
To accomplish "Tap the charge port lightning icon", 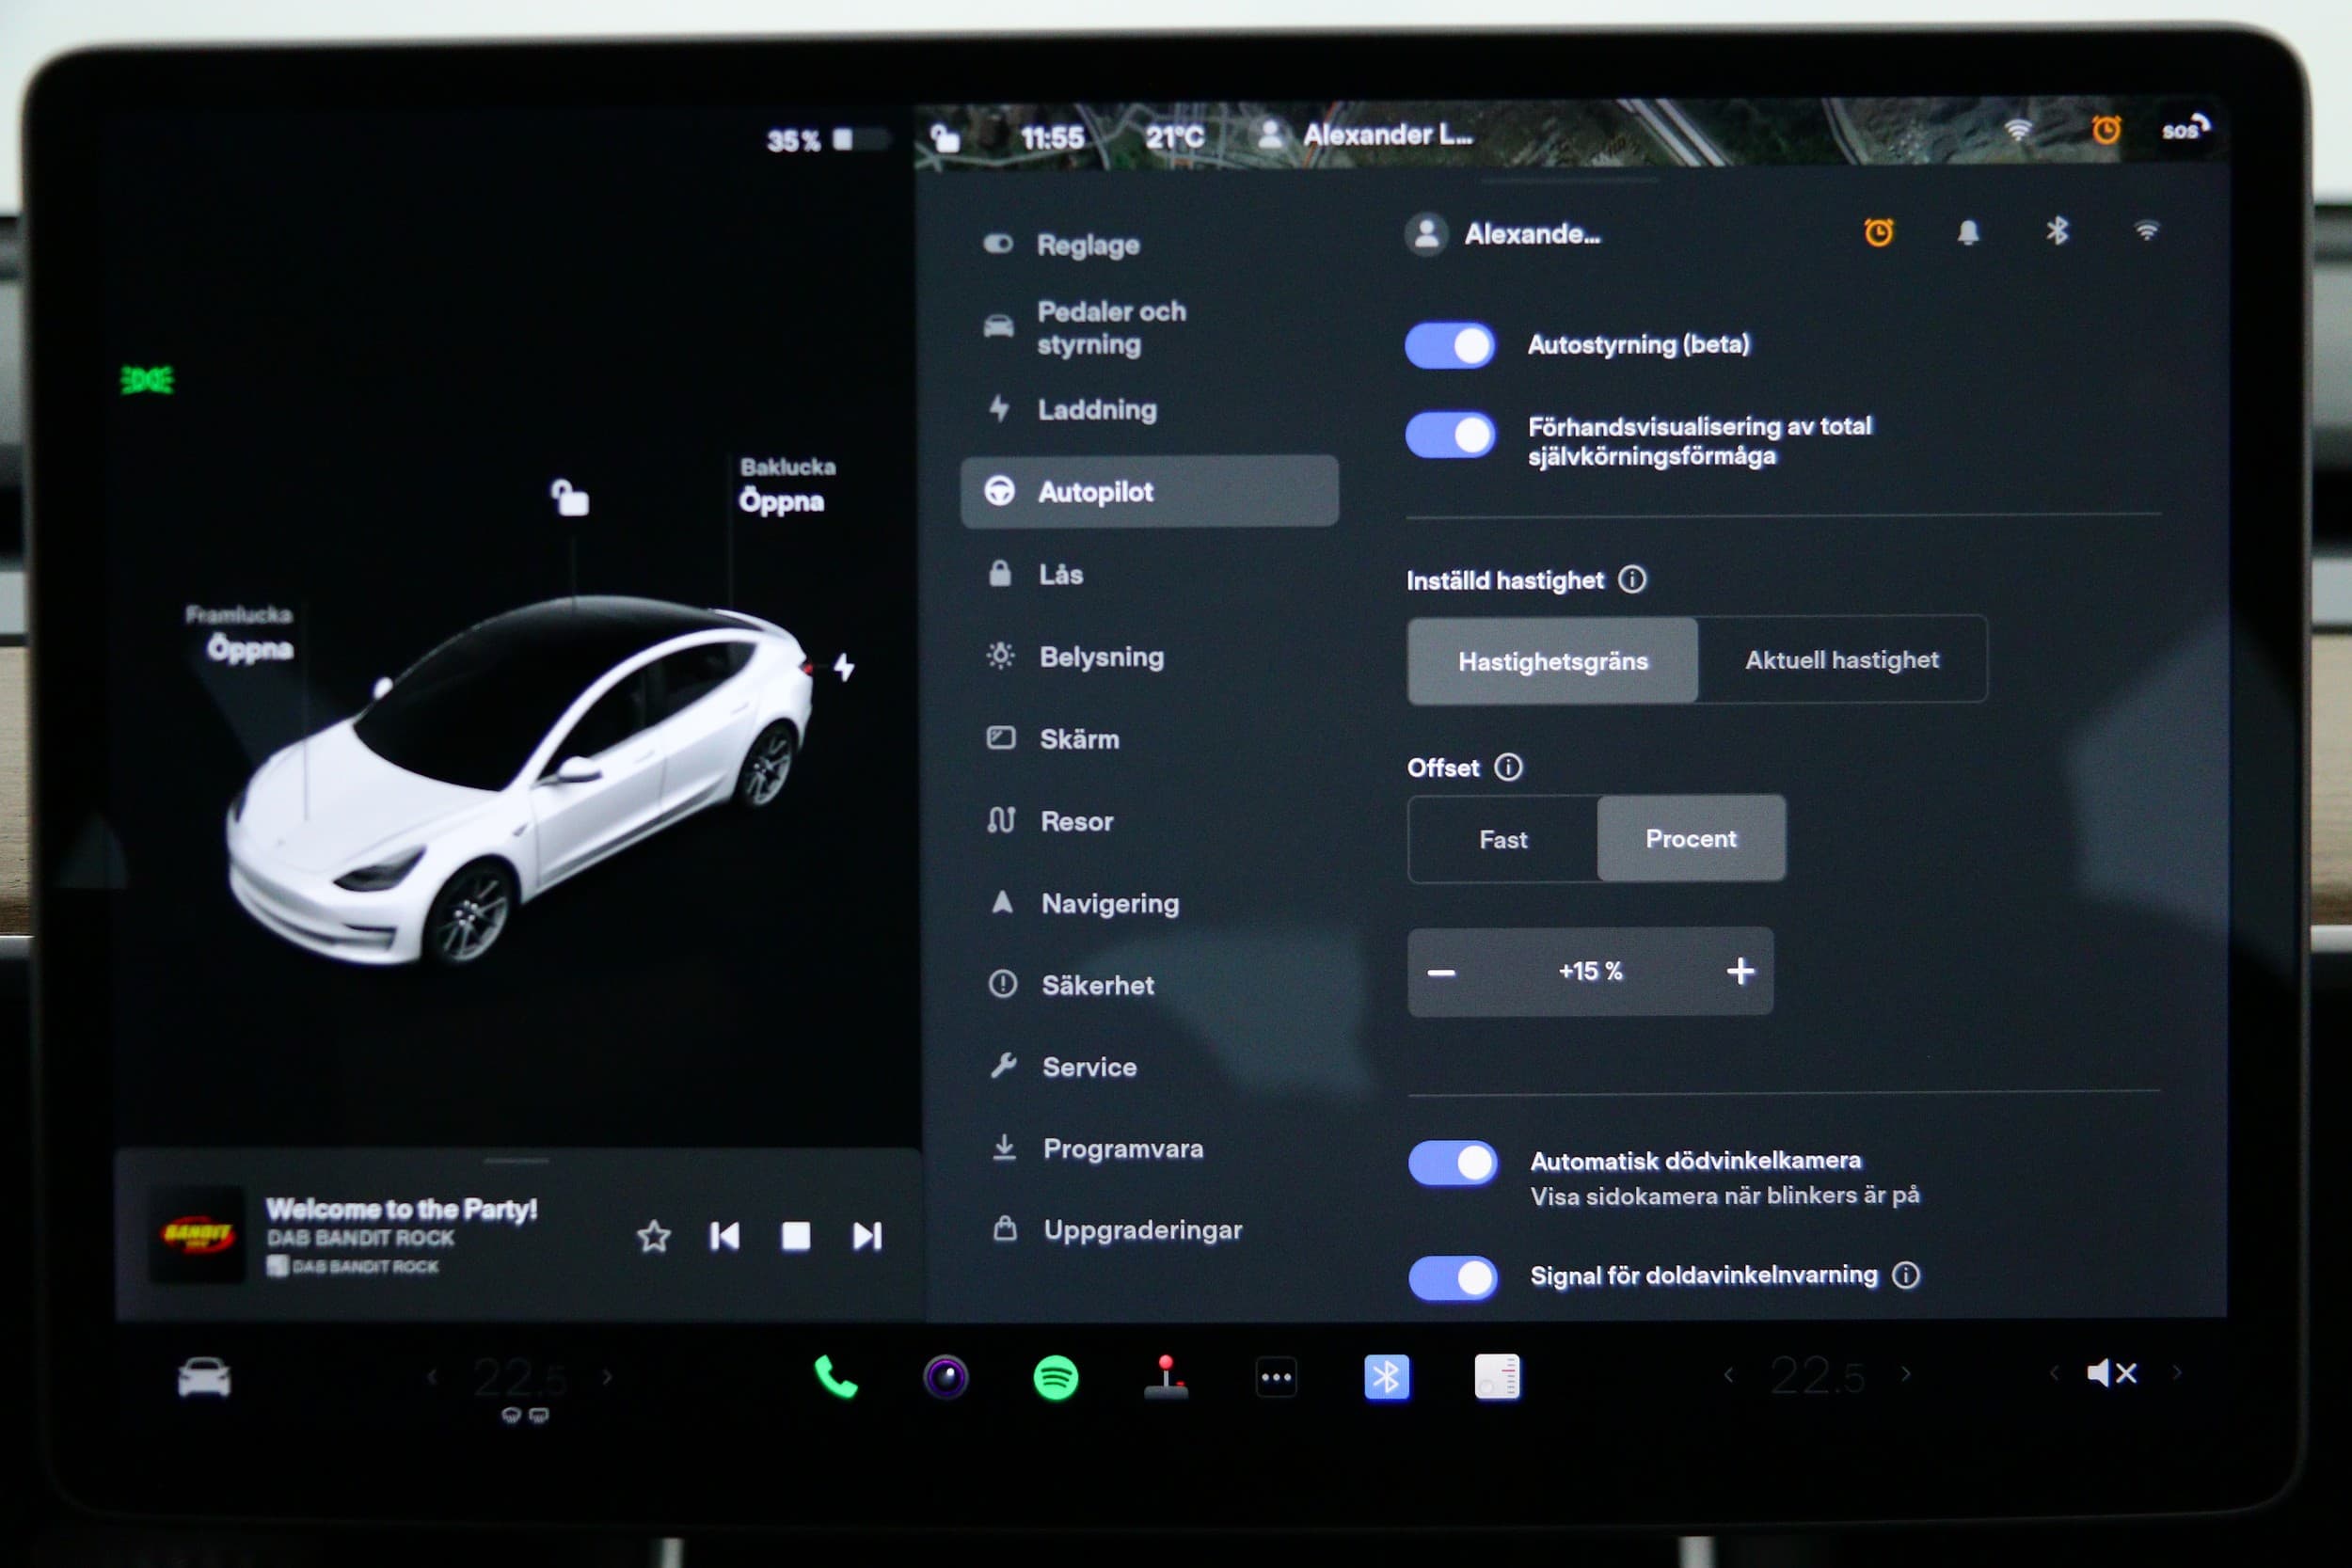I will click(844, 667).
